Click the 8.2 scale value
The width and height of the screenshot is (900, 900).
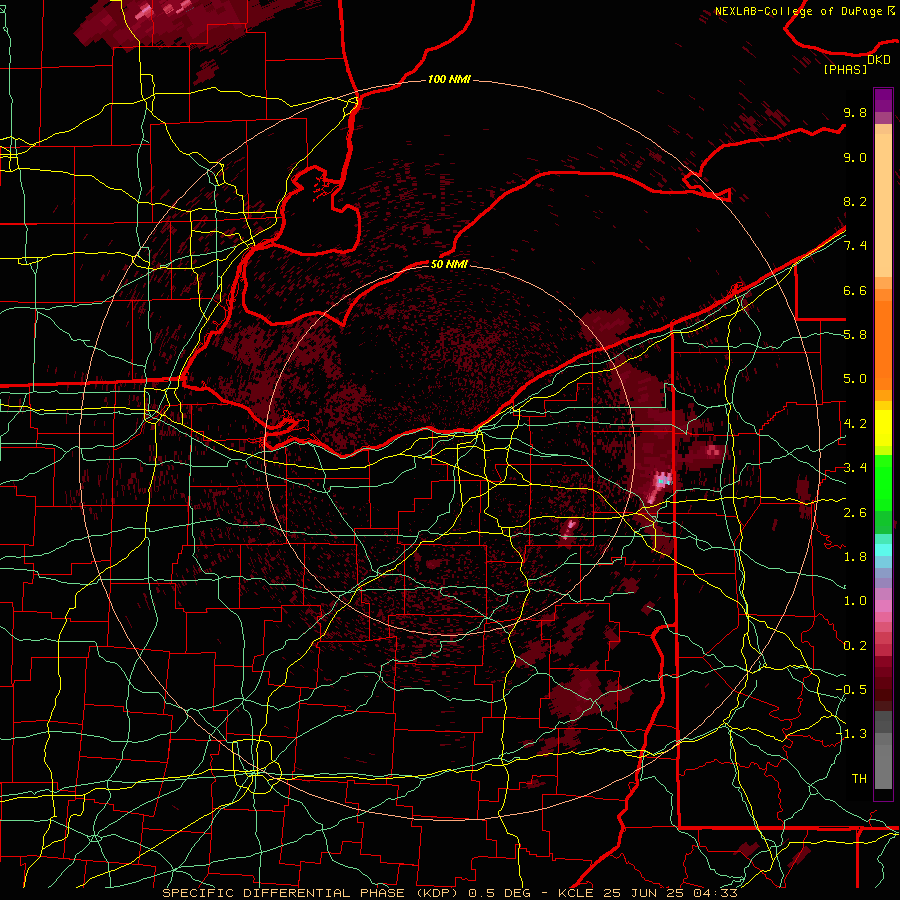[855, 201]
